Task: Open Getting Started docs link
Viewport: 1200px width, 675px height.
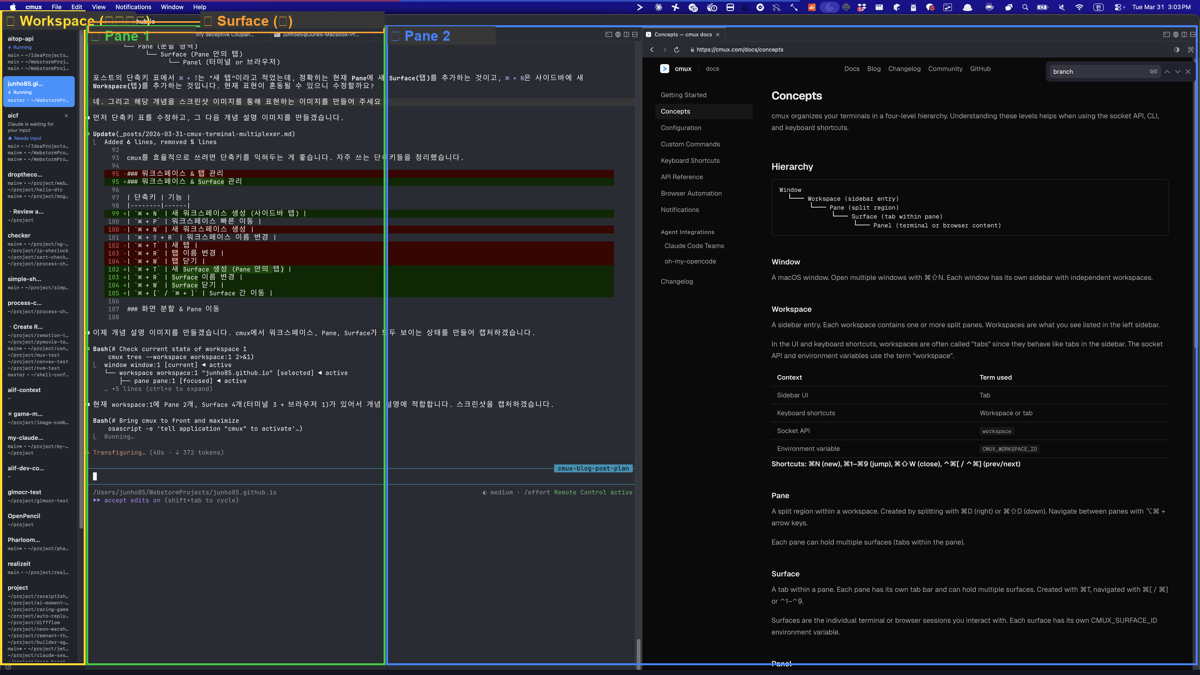Action: pyautogui.click(x=683, y=95)
